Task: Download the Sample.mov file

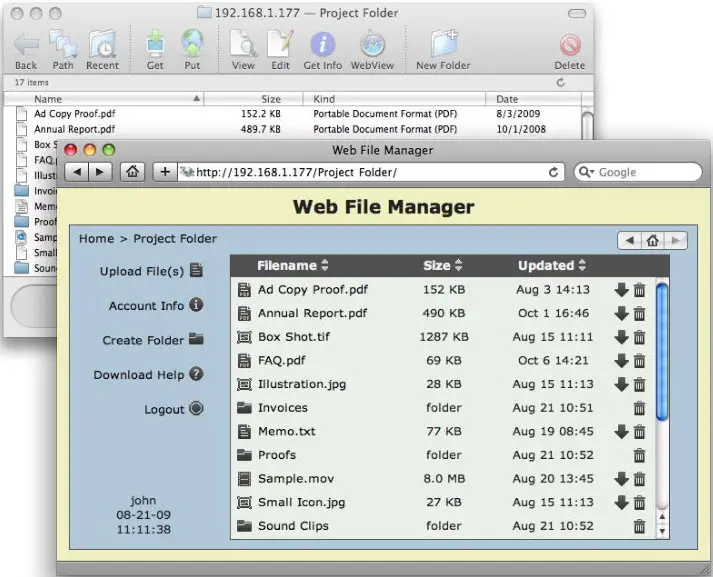Action: point(621,479)
